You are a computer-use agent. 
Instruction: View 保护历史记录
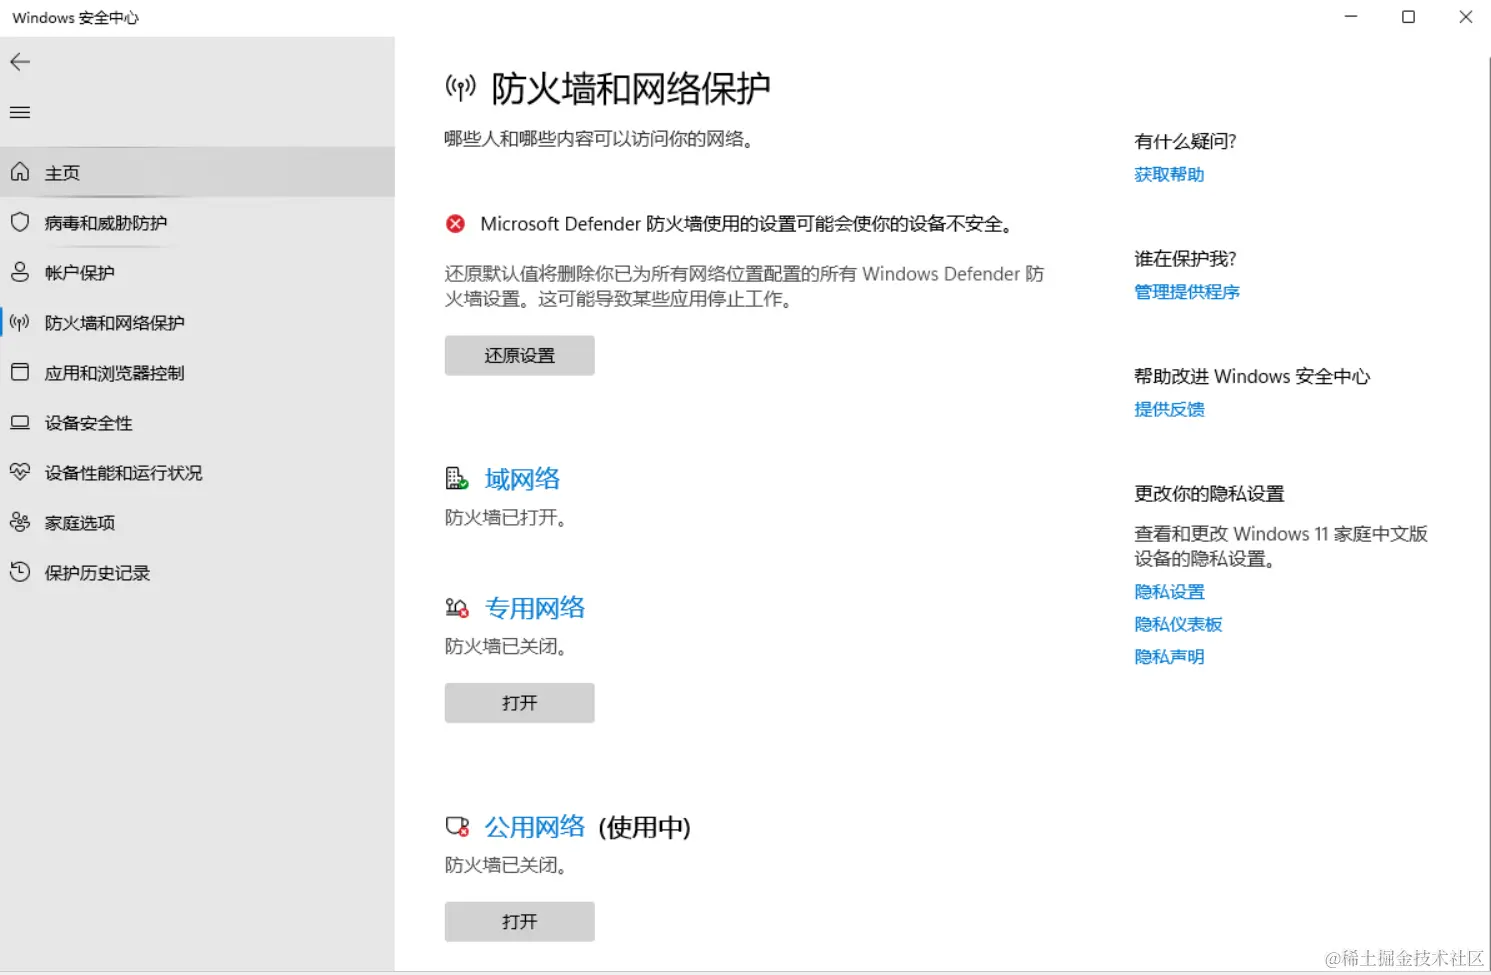point(197,572)
